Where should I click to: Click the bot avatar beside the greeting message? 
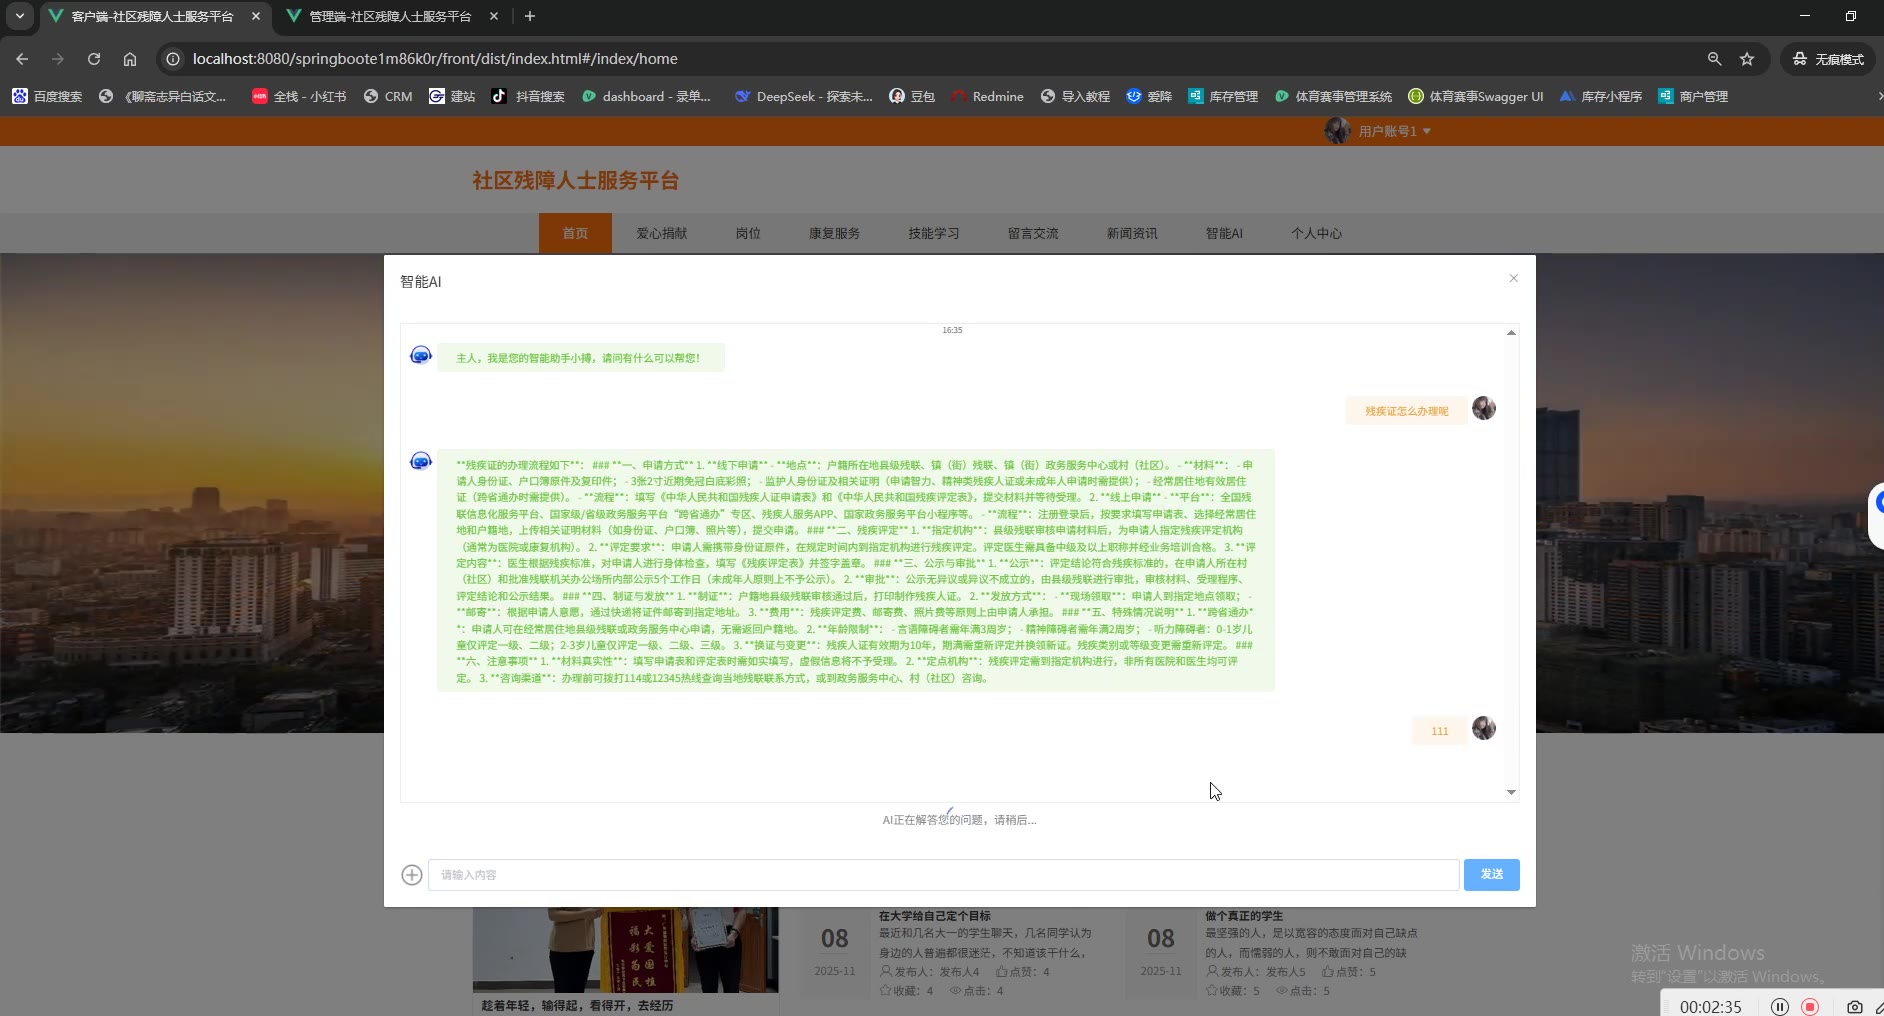point(421,355)
